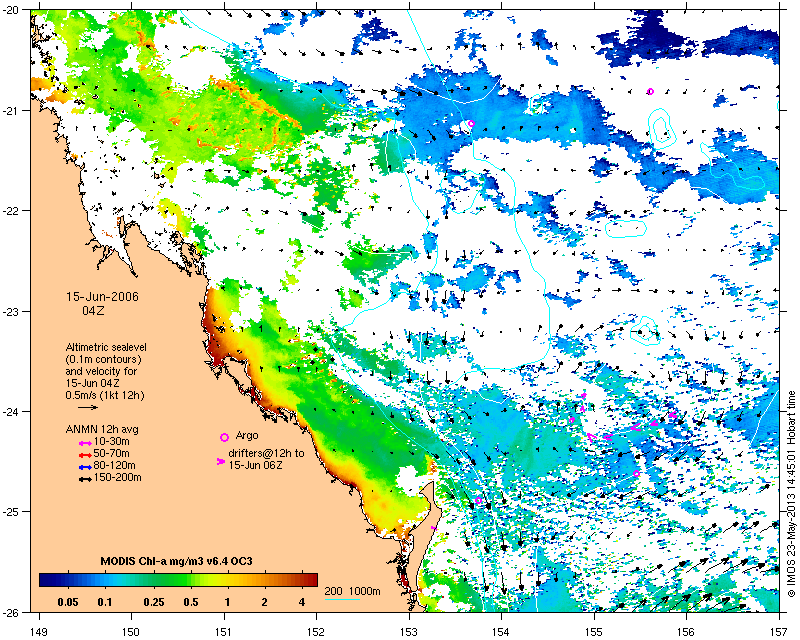
Task: Click the blue 80-120m ANMN arrow symbol
Action: 85,466
